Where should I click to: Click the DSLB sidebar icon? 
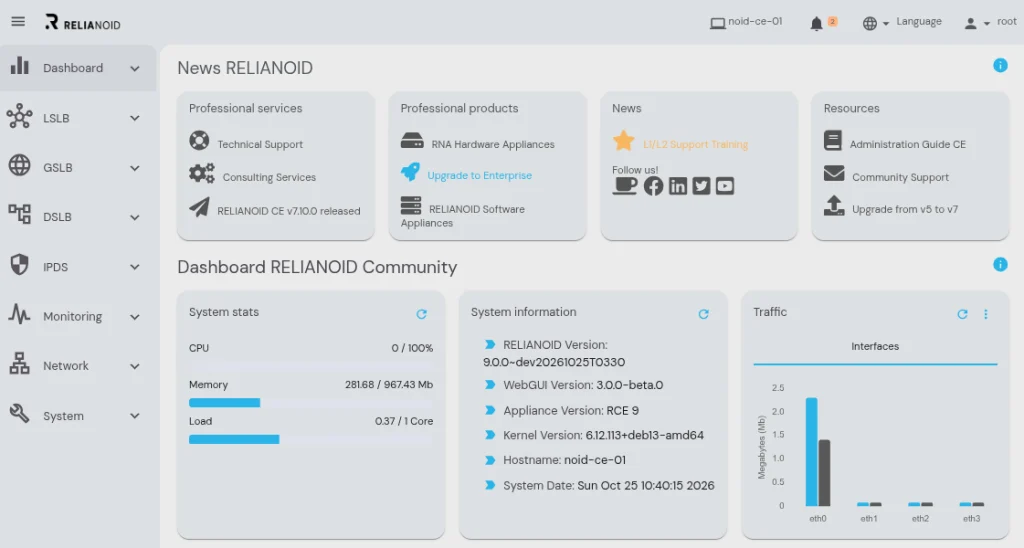(20, 214)
